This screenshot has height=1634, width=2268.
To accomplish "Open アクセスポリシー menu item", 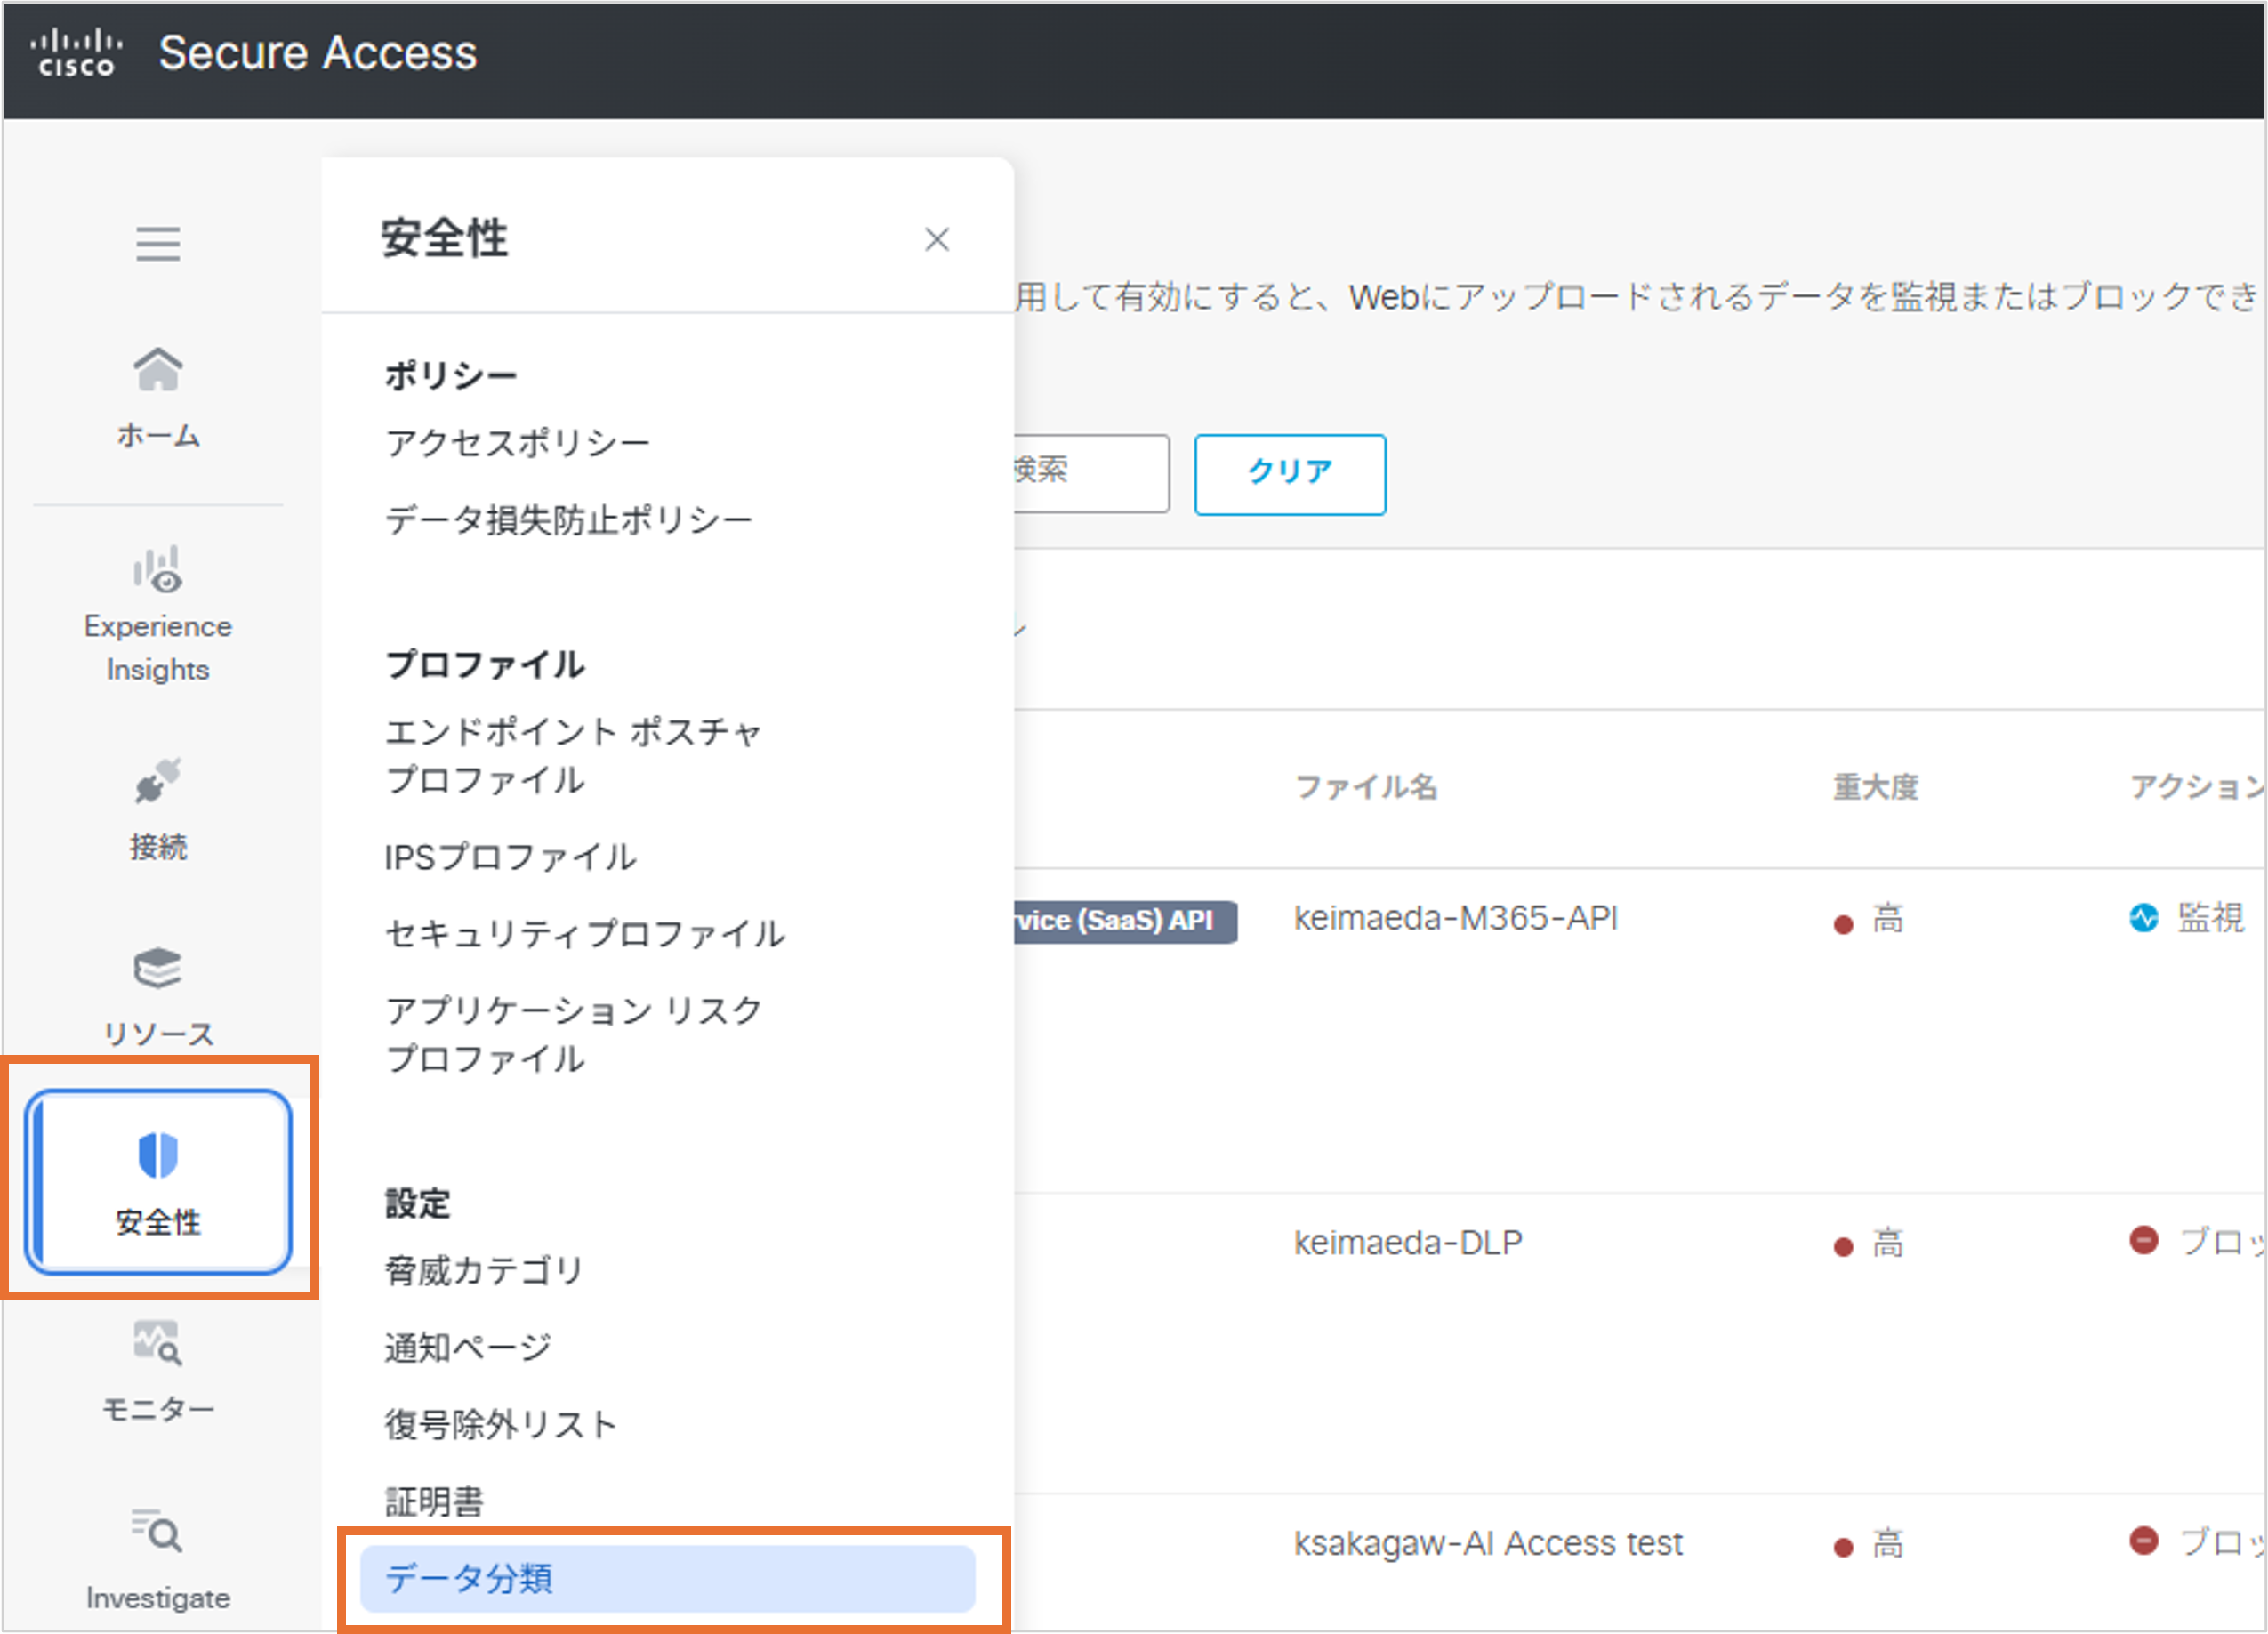I will coord(518,443).
